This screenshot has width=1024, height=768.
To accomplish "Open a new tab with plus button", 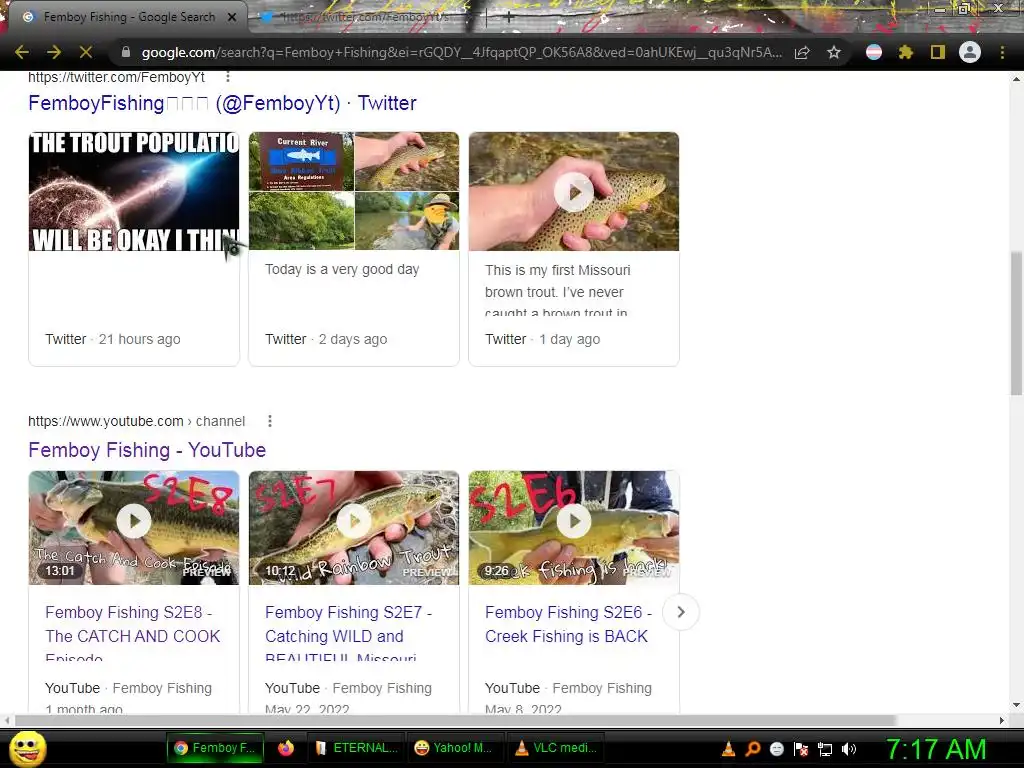I will 509,18.
